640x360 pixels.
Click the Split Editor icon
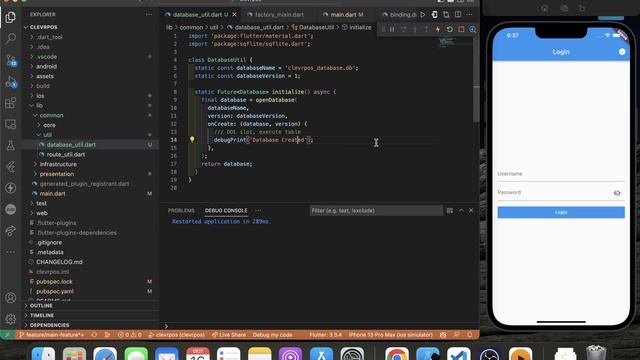coord(458,15)
